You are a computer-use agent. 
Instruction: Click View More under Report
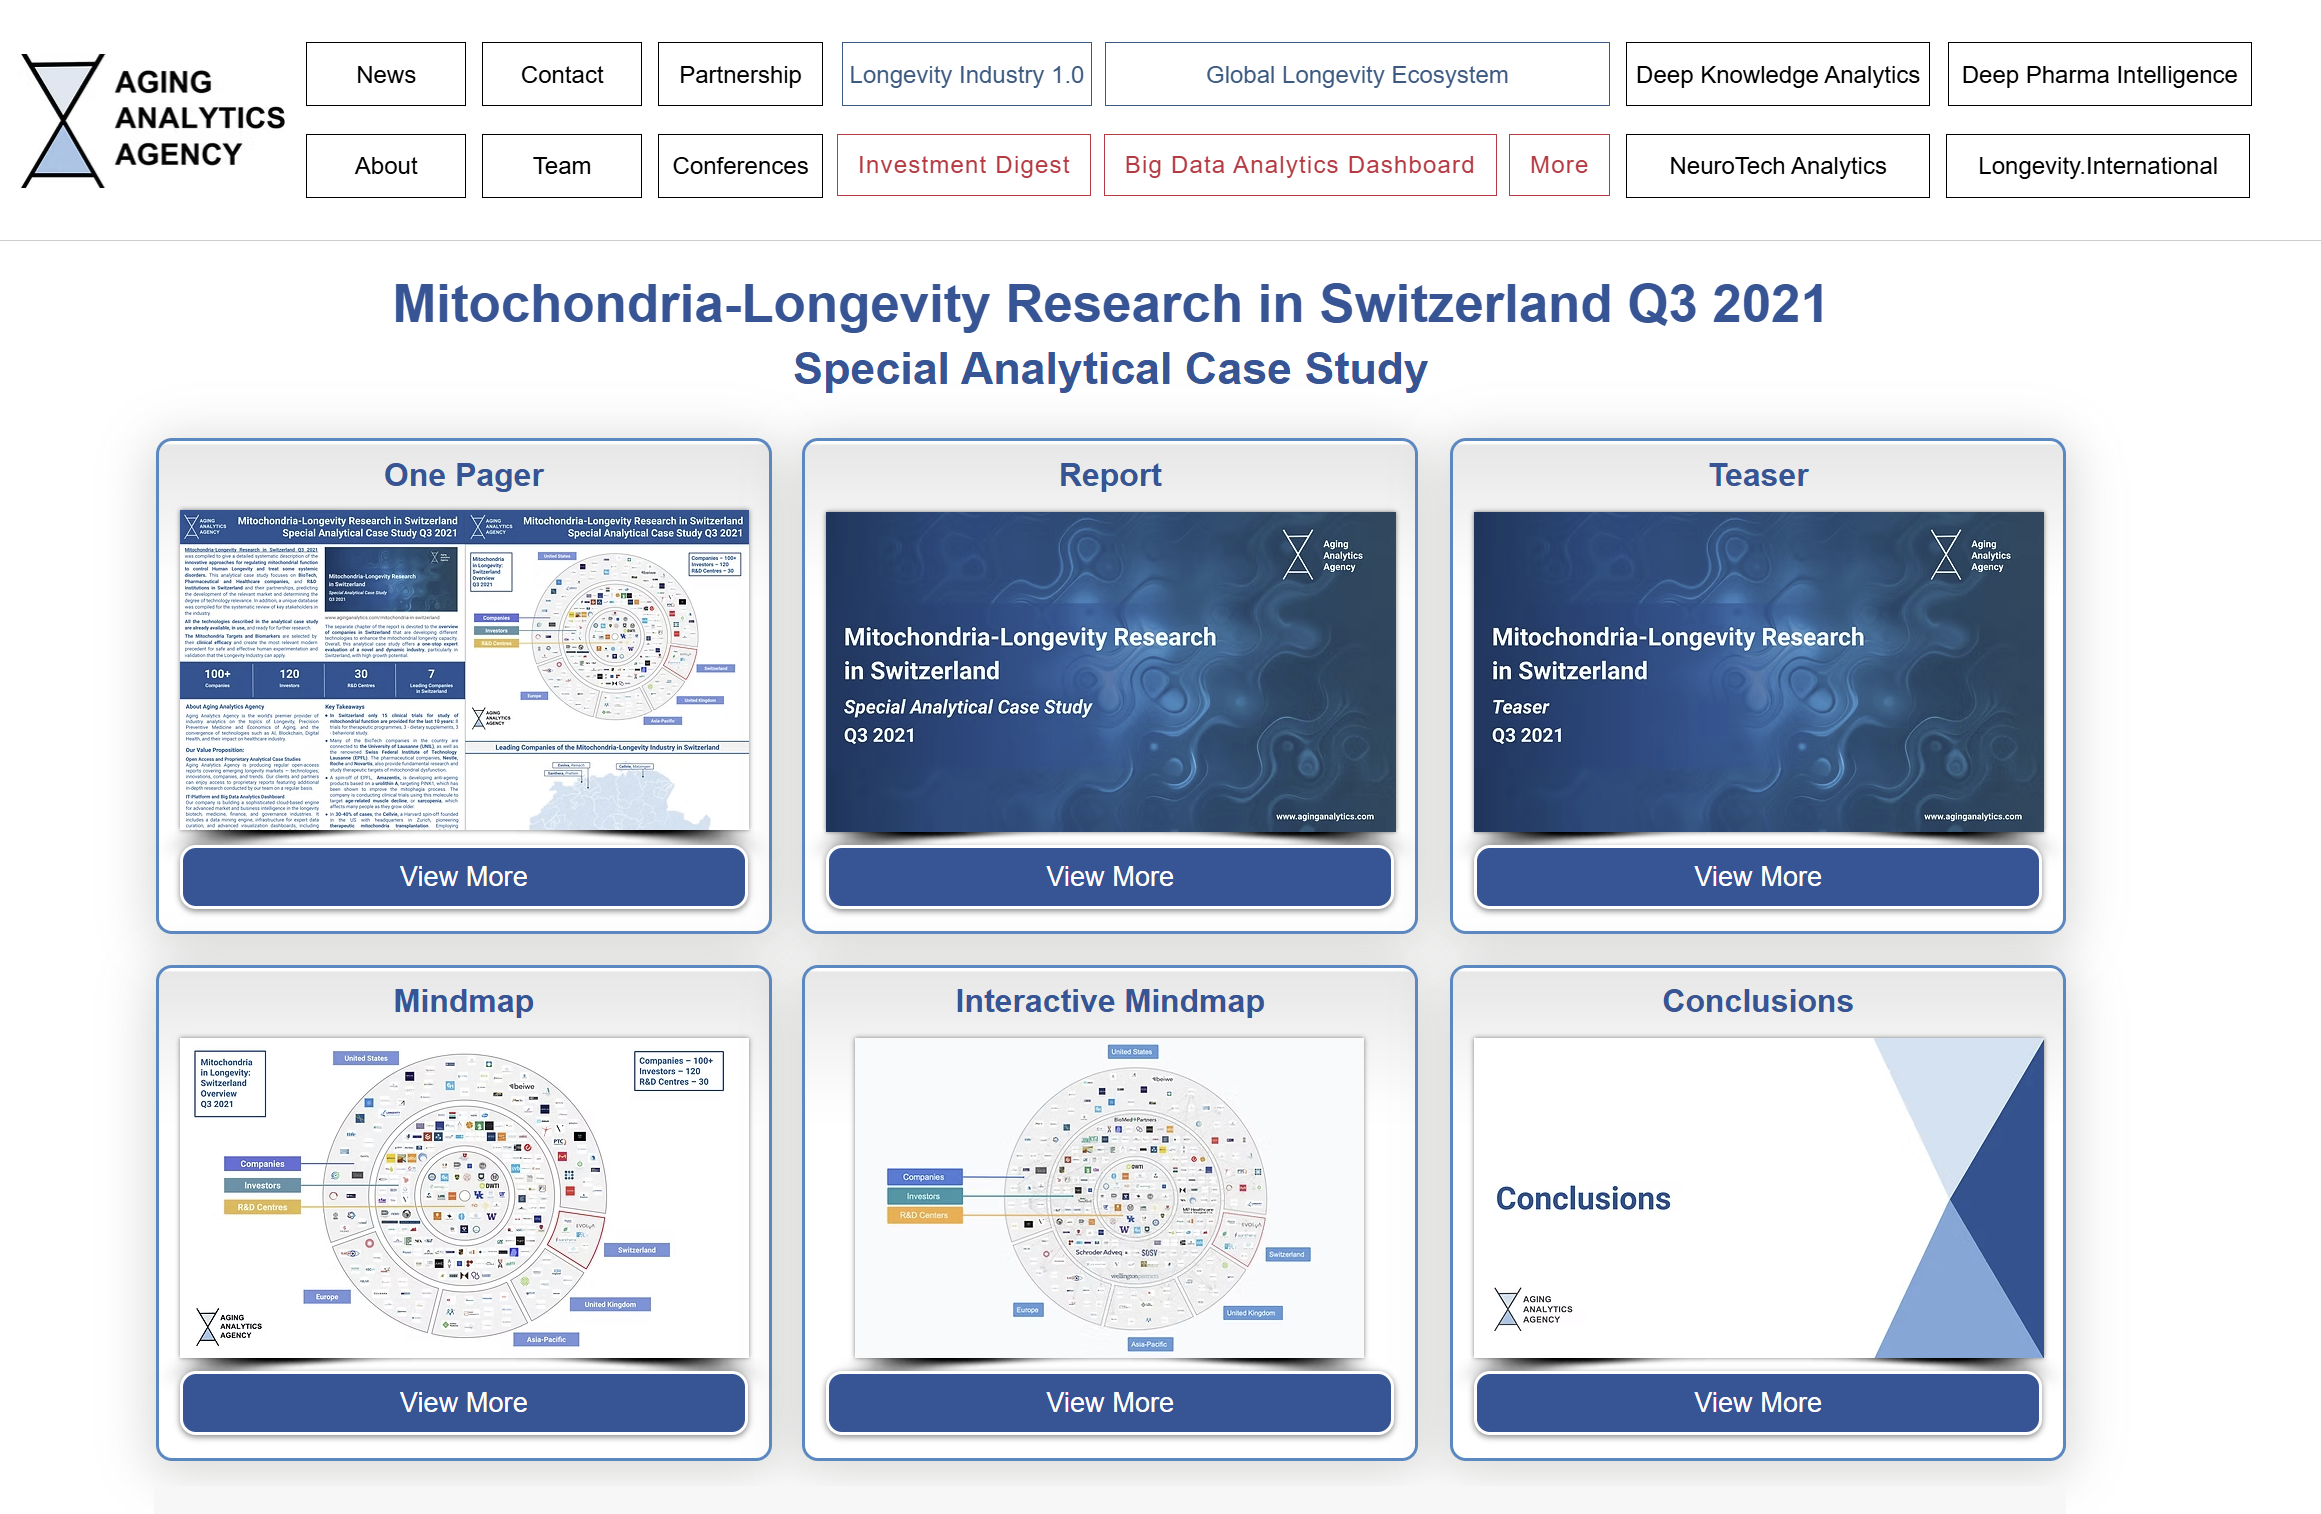[1109, 876]
